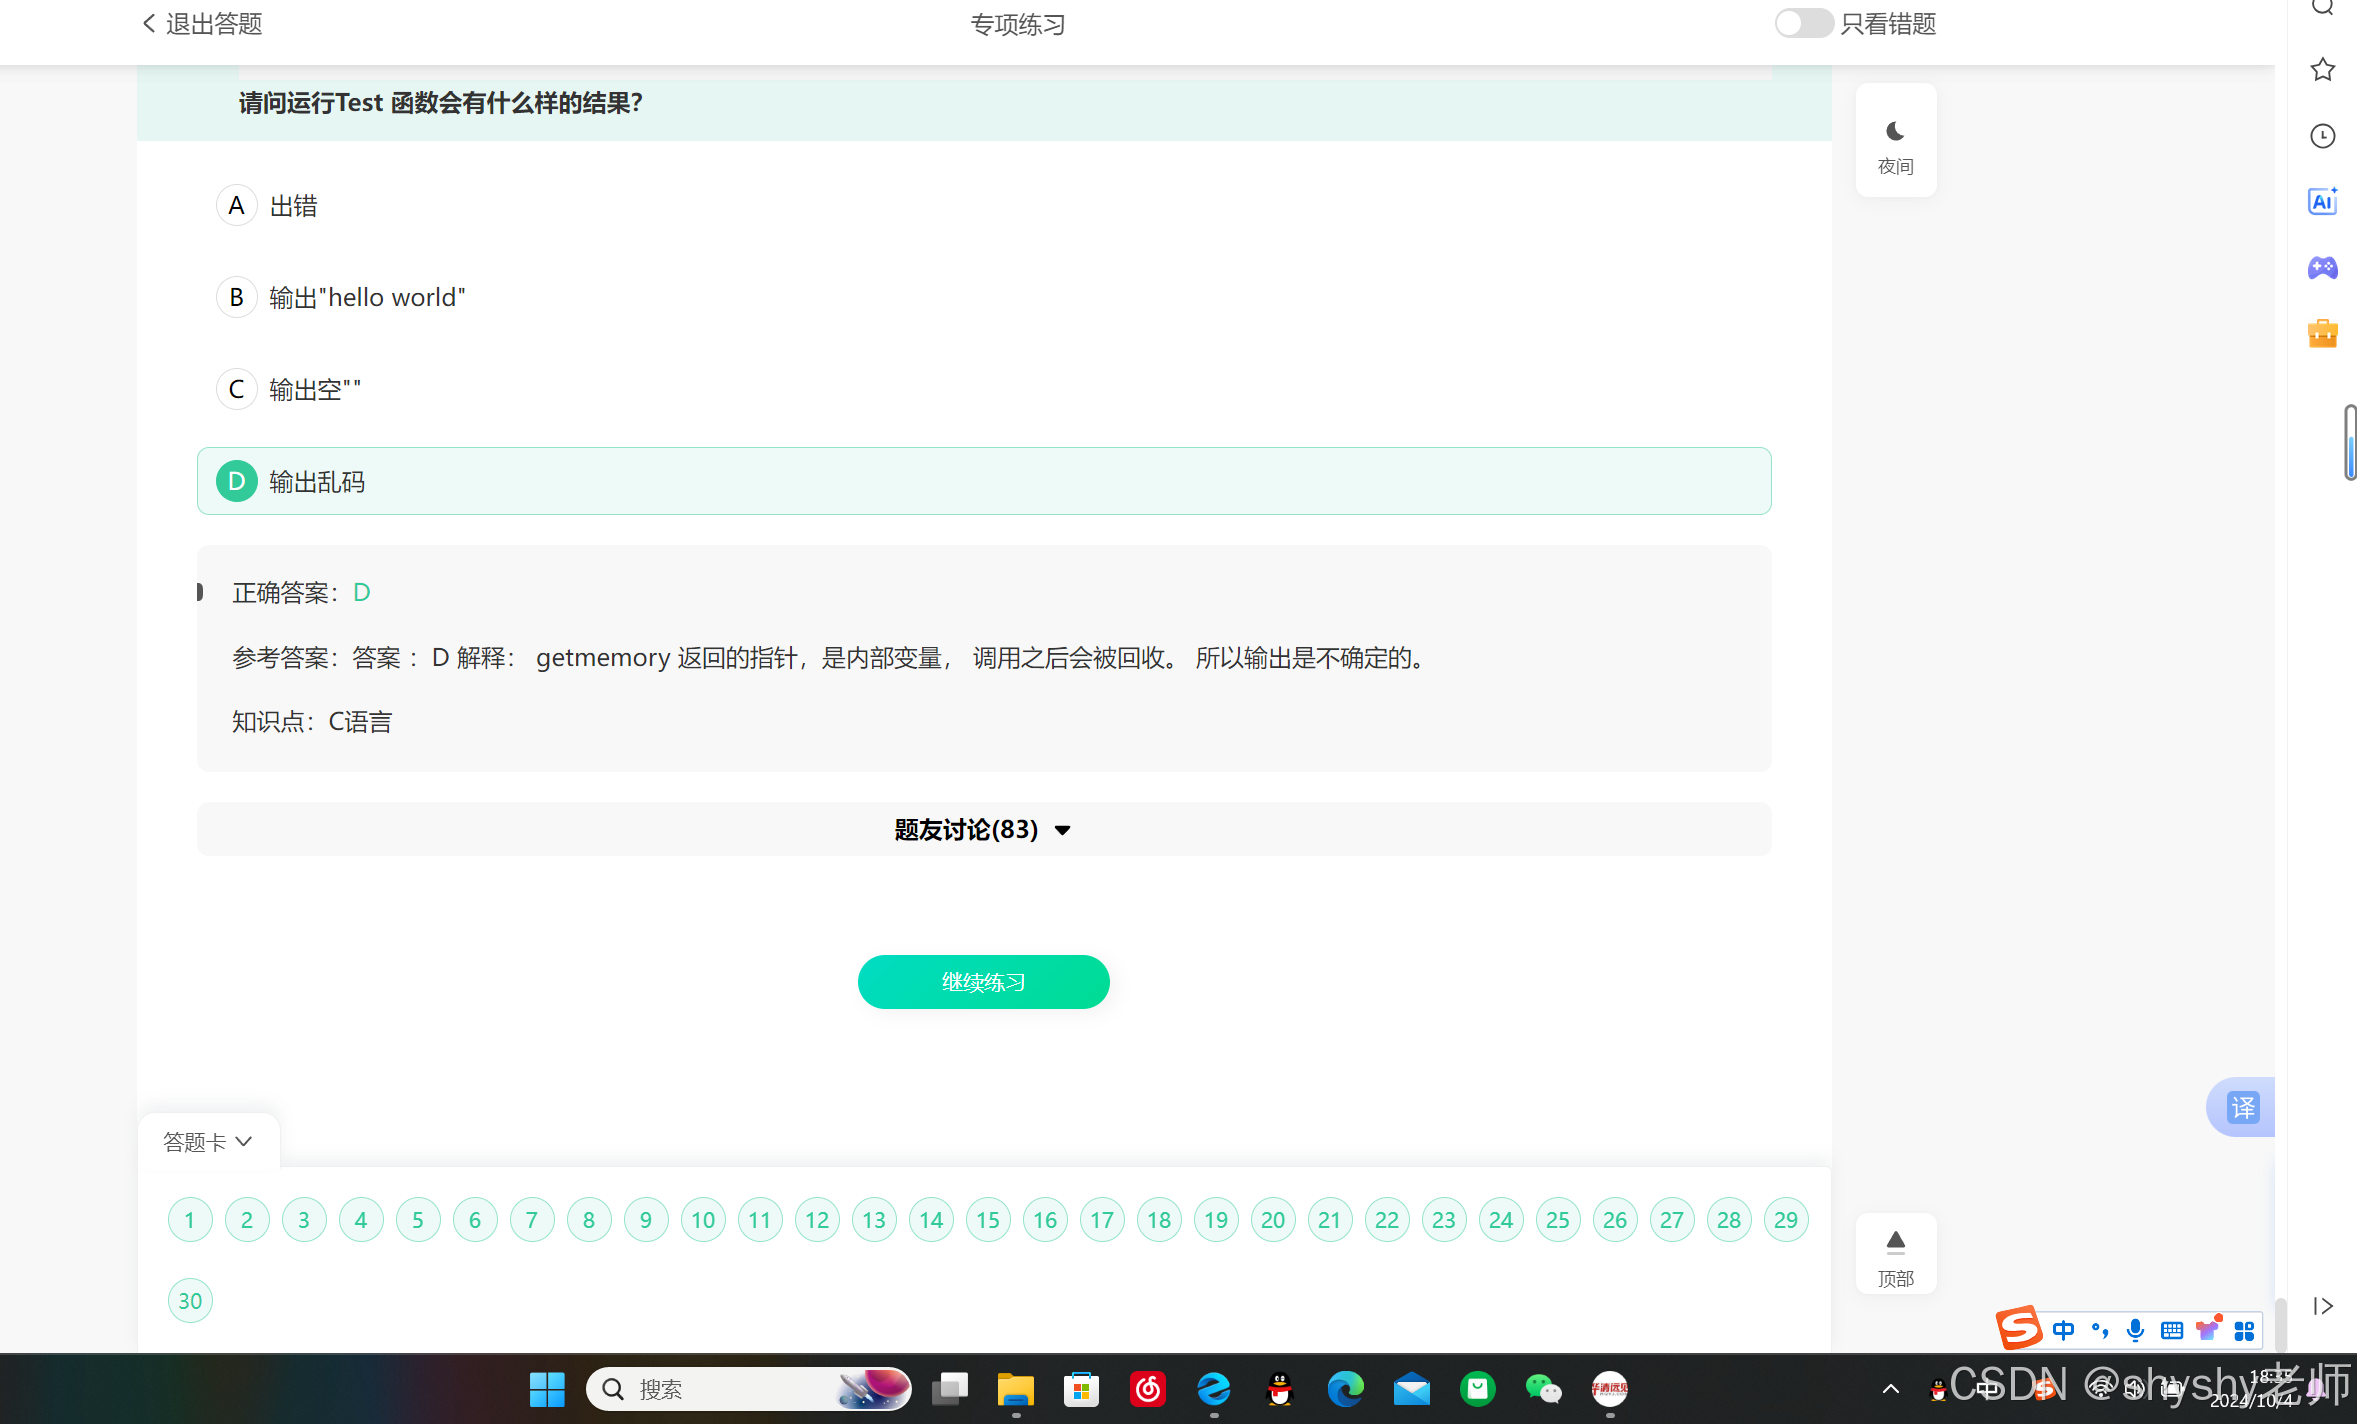Click the translate floating button

click(2242, 1107)
